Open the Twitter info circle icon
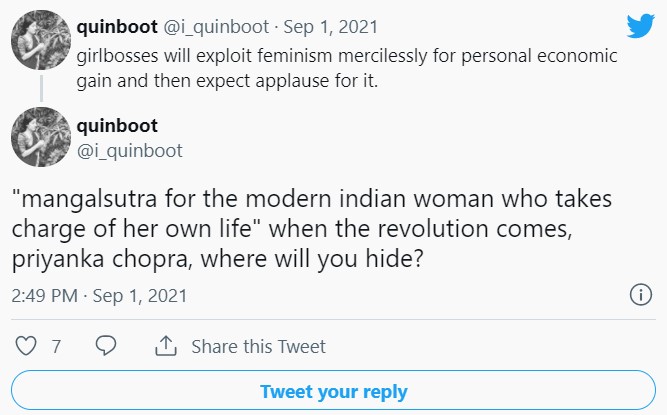This screenshot has width=667, height=415. tap(640, 295)
